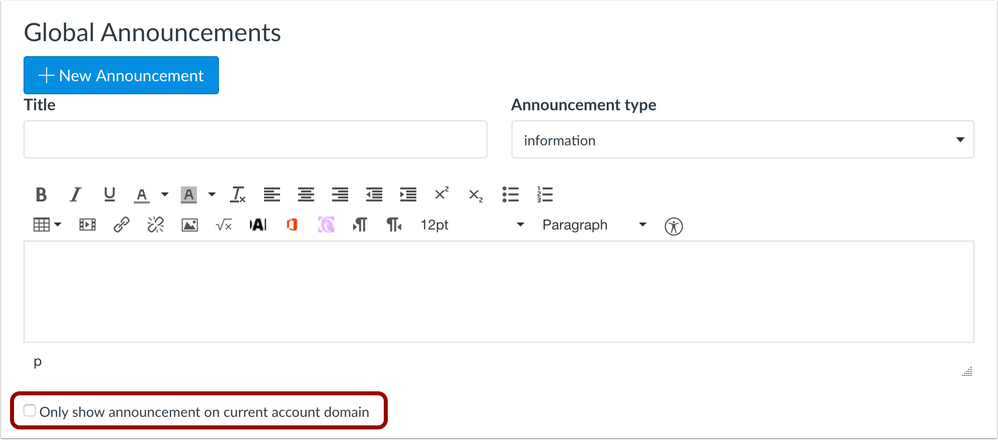Screen dimensions: 998x440
Task: Insert a bulleted list
Action: pos(510,194)
